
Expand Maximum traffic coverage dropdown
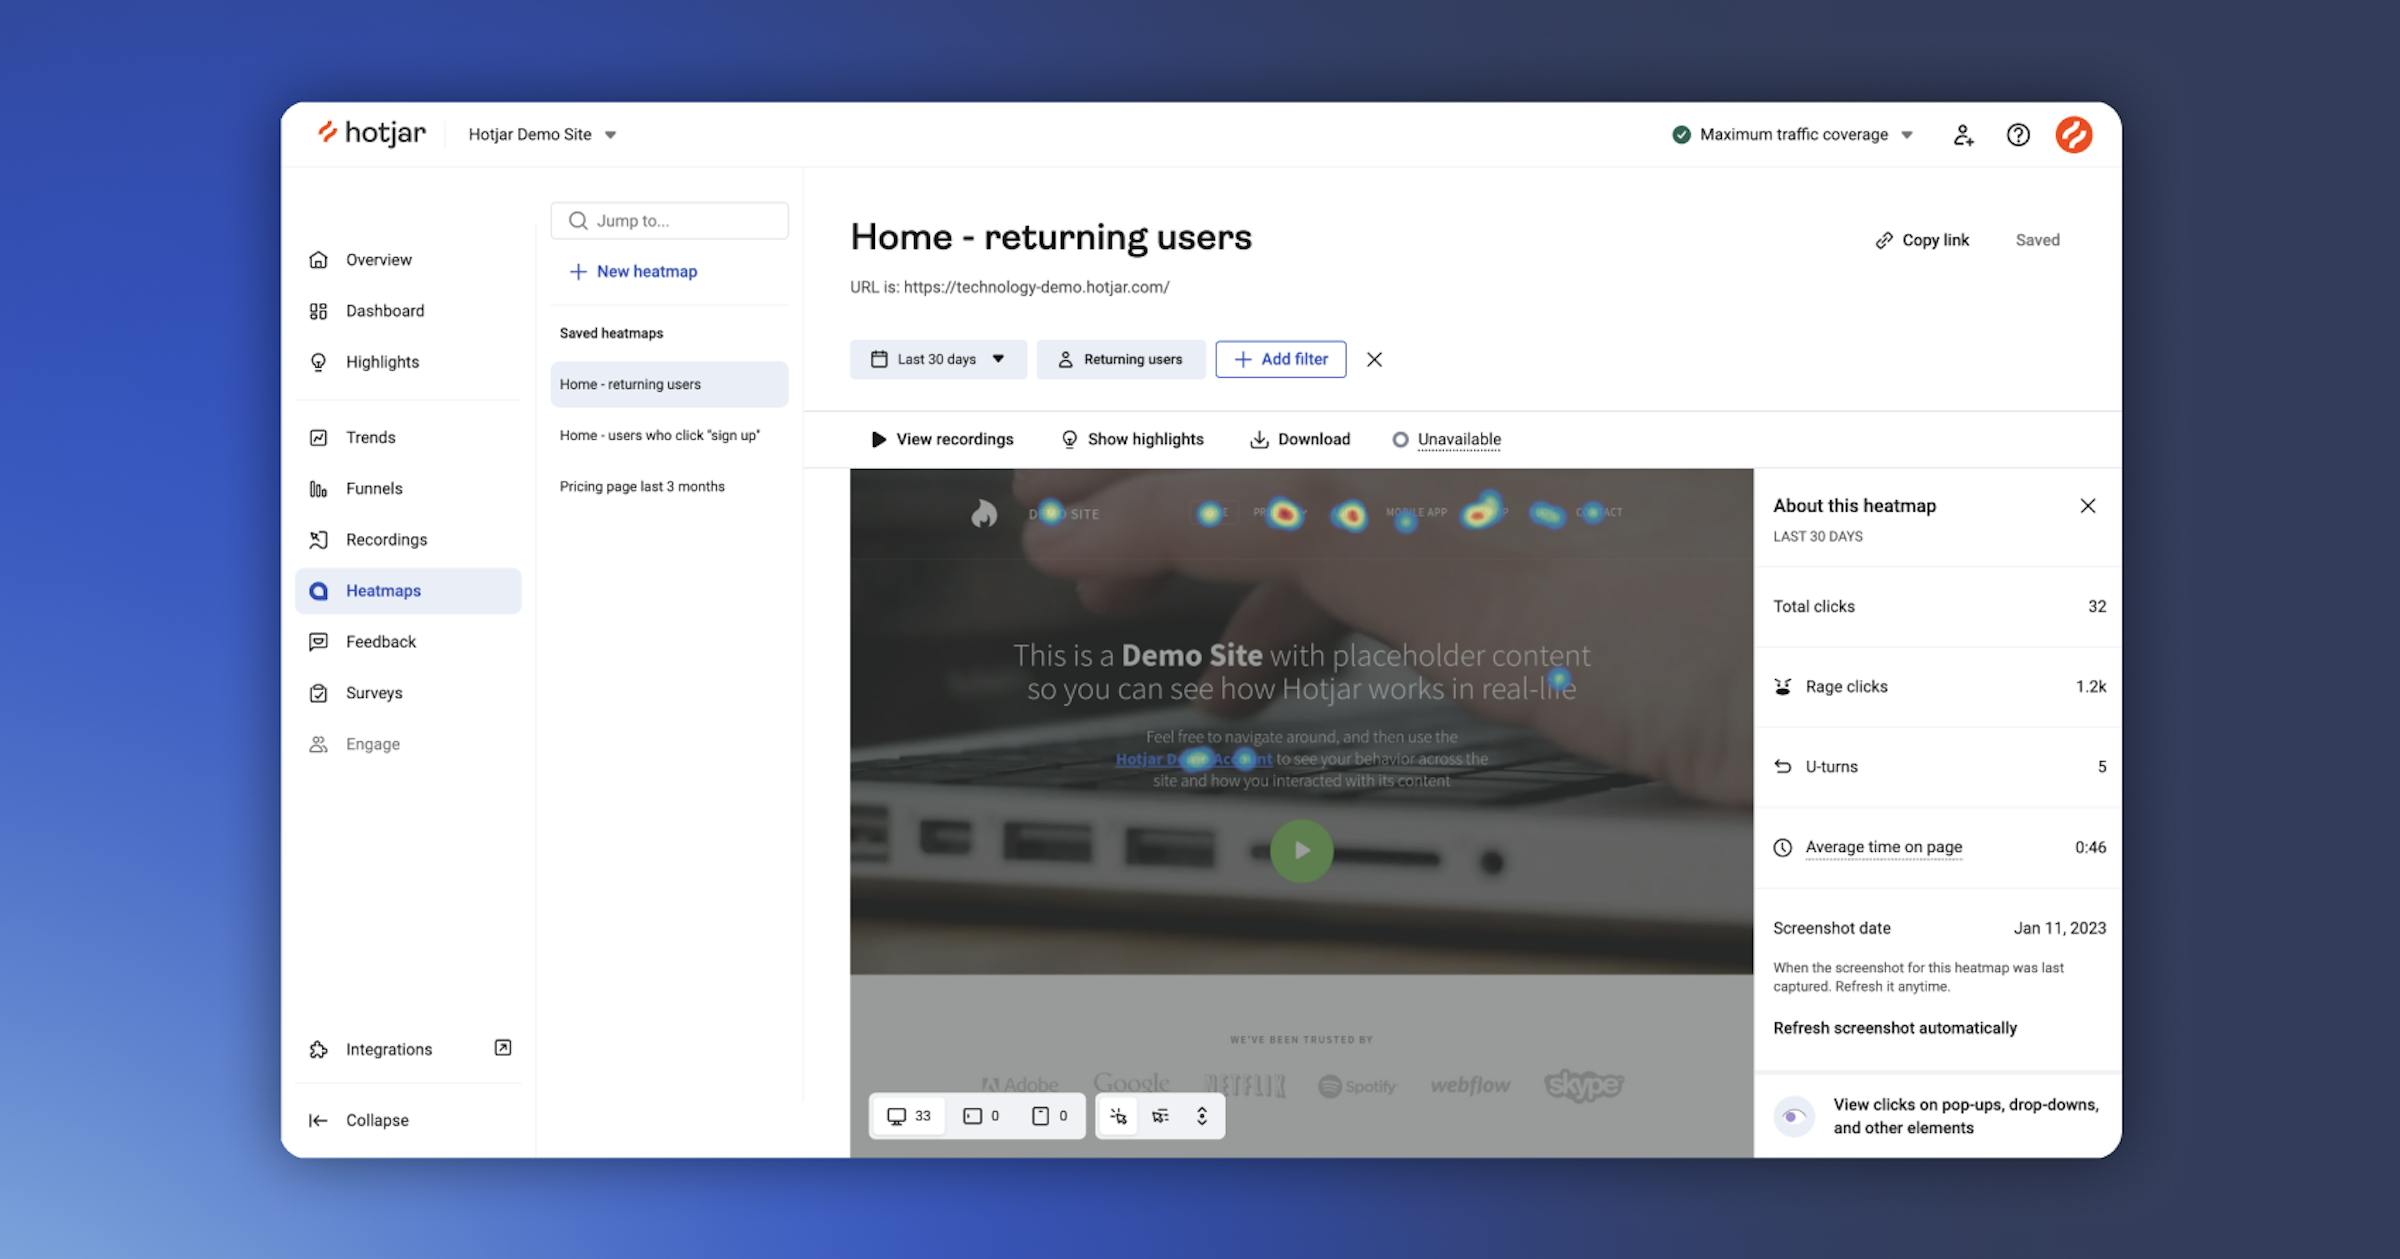[x=1793, y=134]
